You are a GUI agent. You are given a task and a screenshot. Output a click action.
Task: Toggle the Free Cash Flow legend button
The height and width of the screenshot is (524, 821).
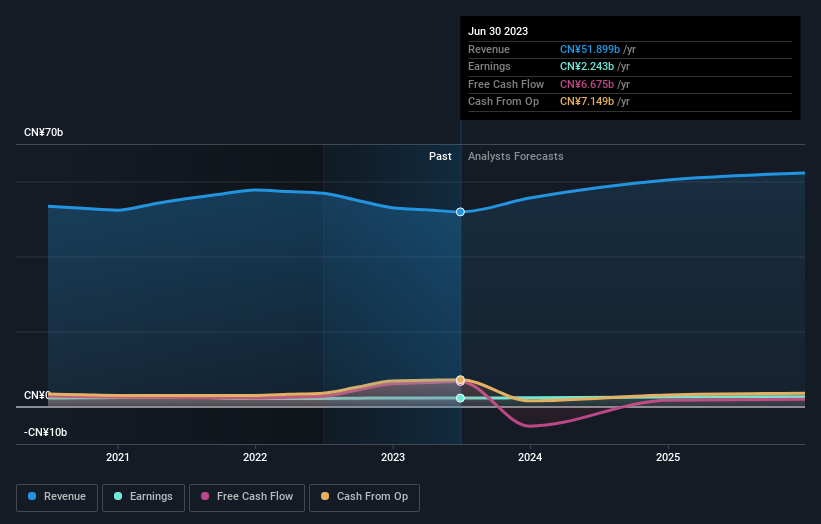click(x=247, y=497)
